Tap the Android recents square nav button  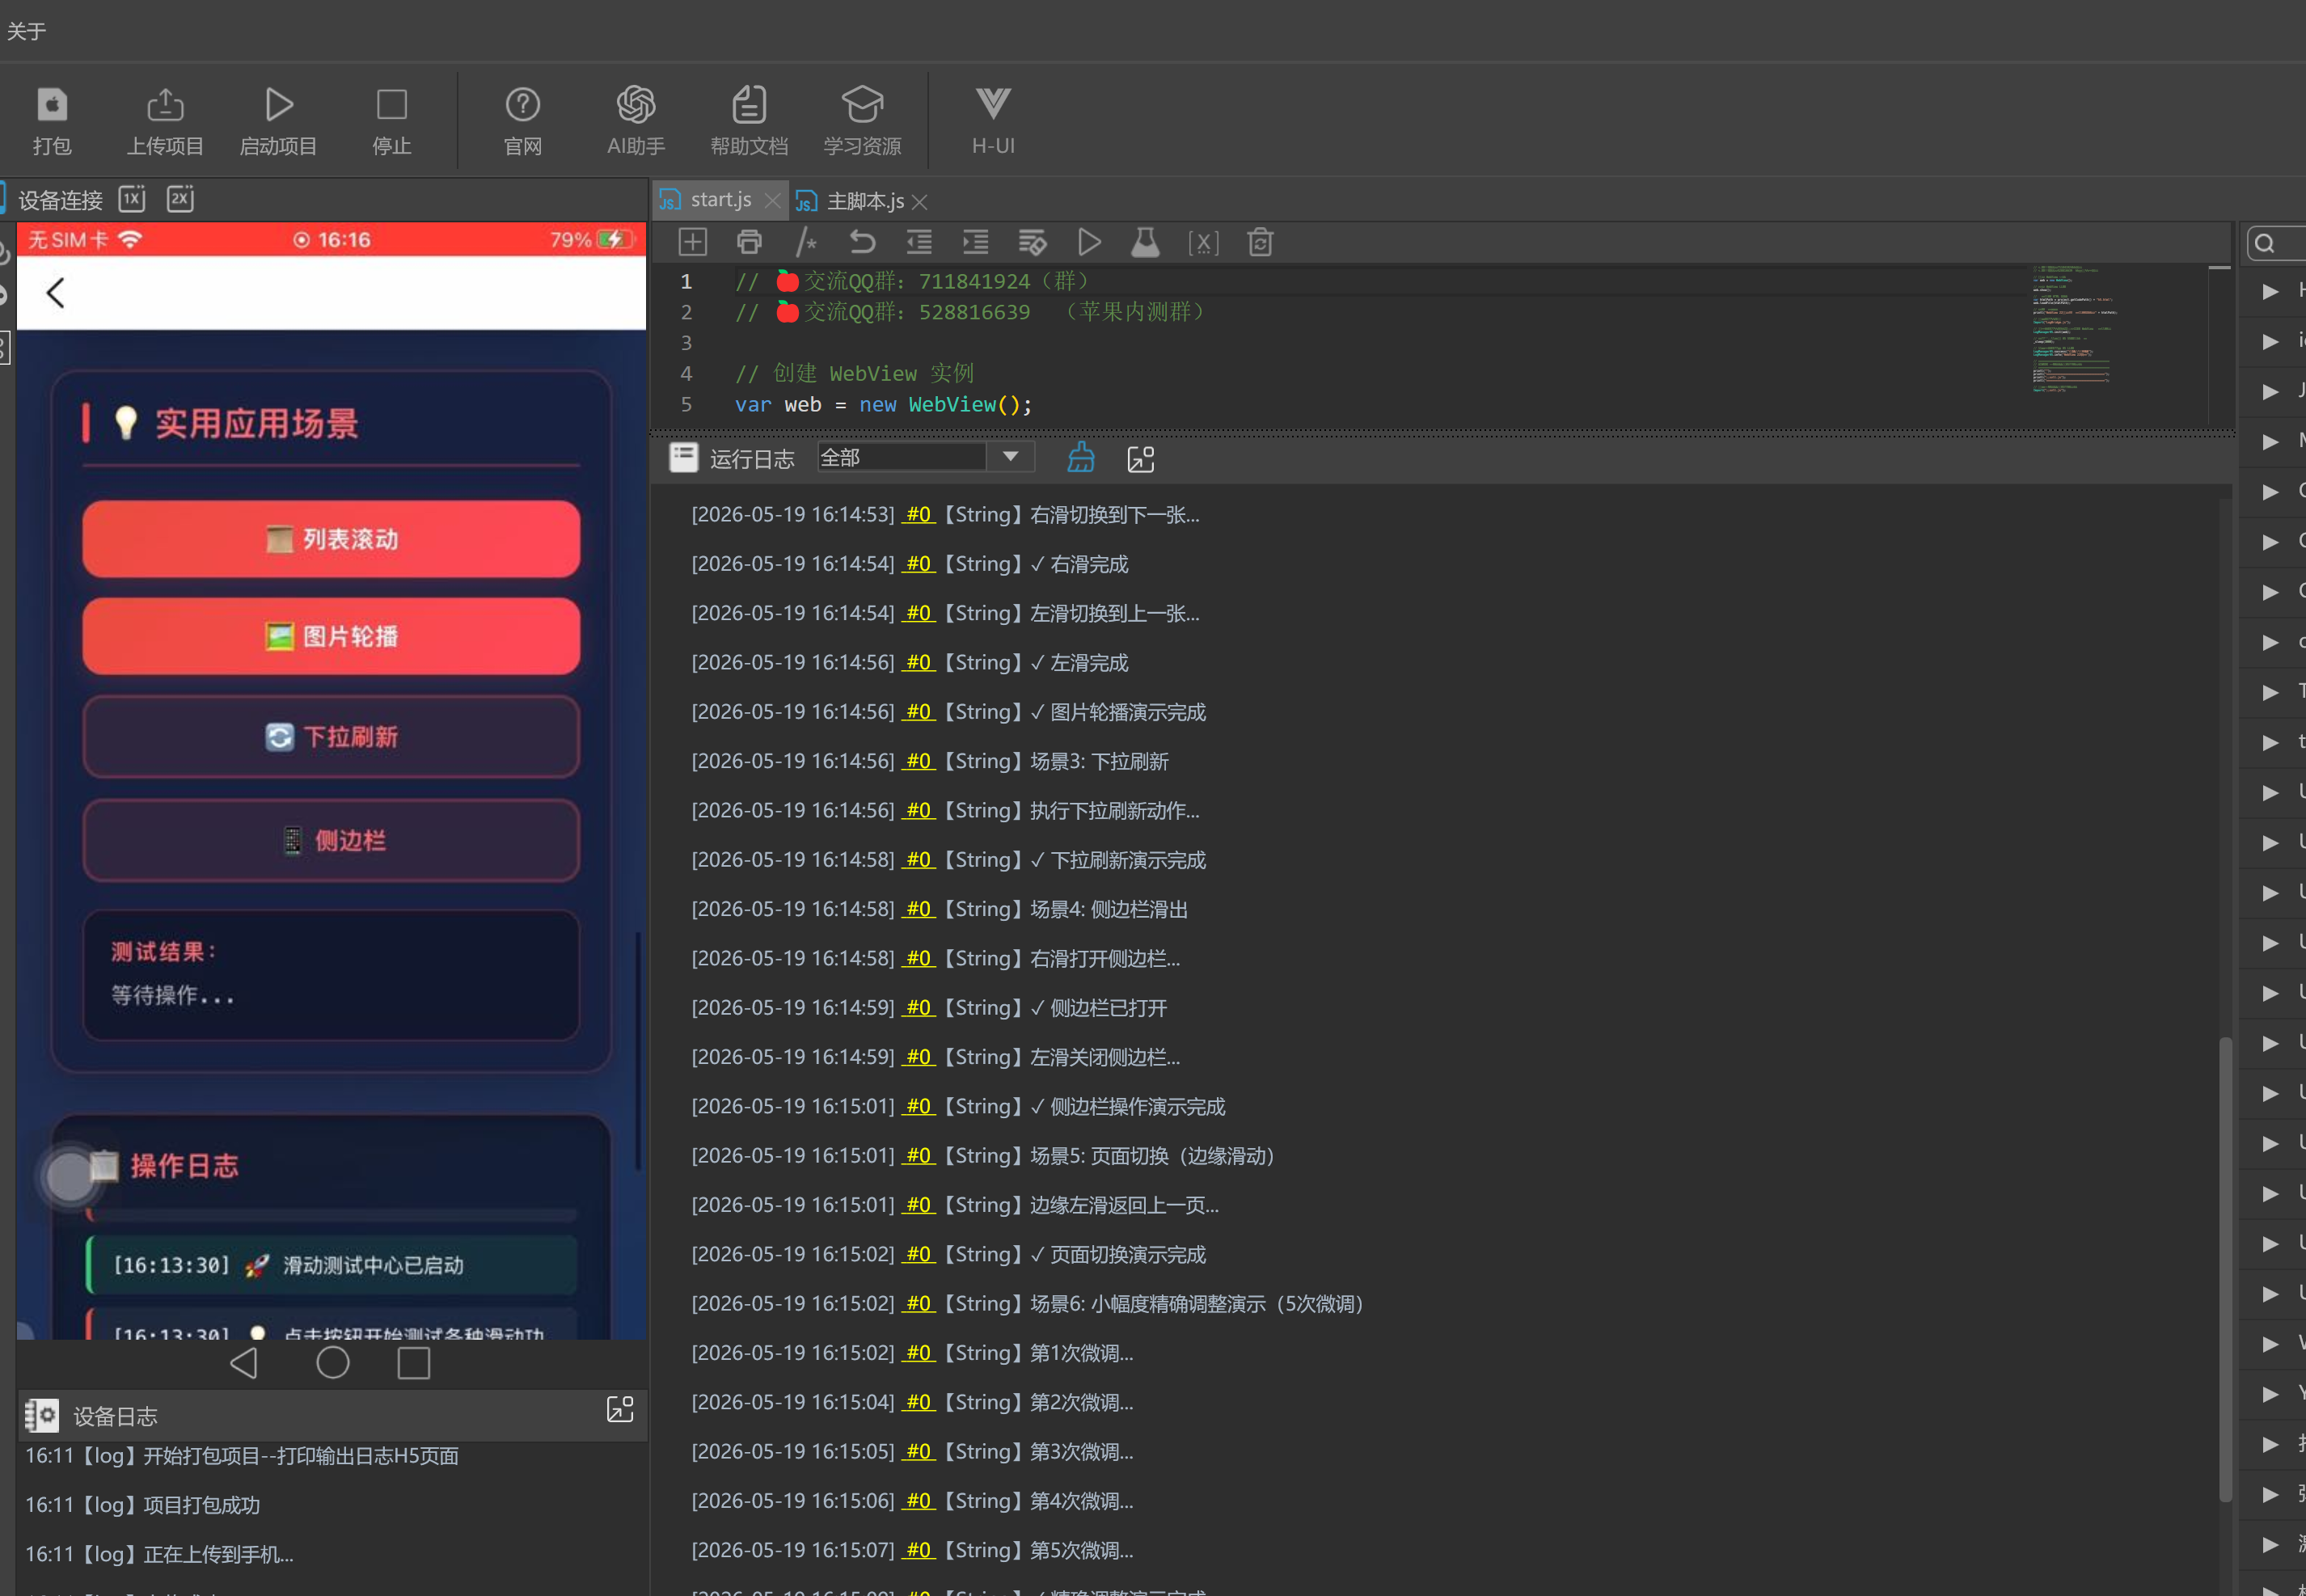(x=414, y=1363)
